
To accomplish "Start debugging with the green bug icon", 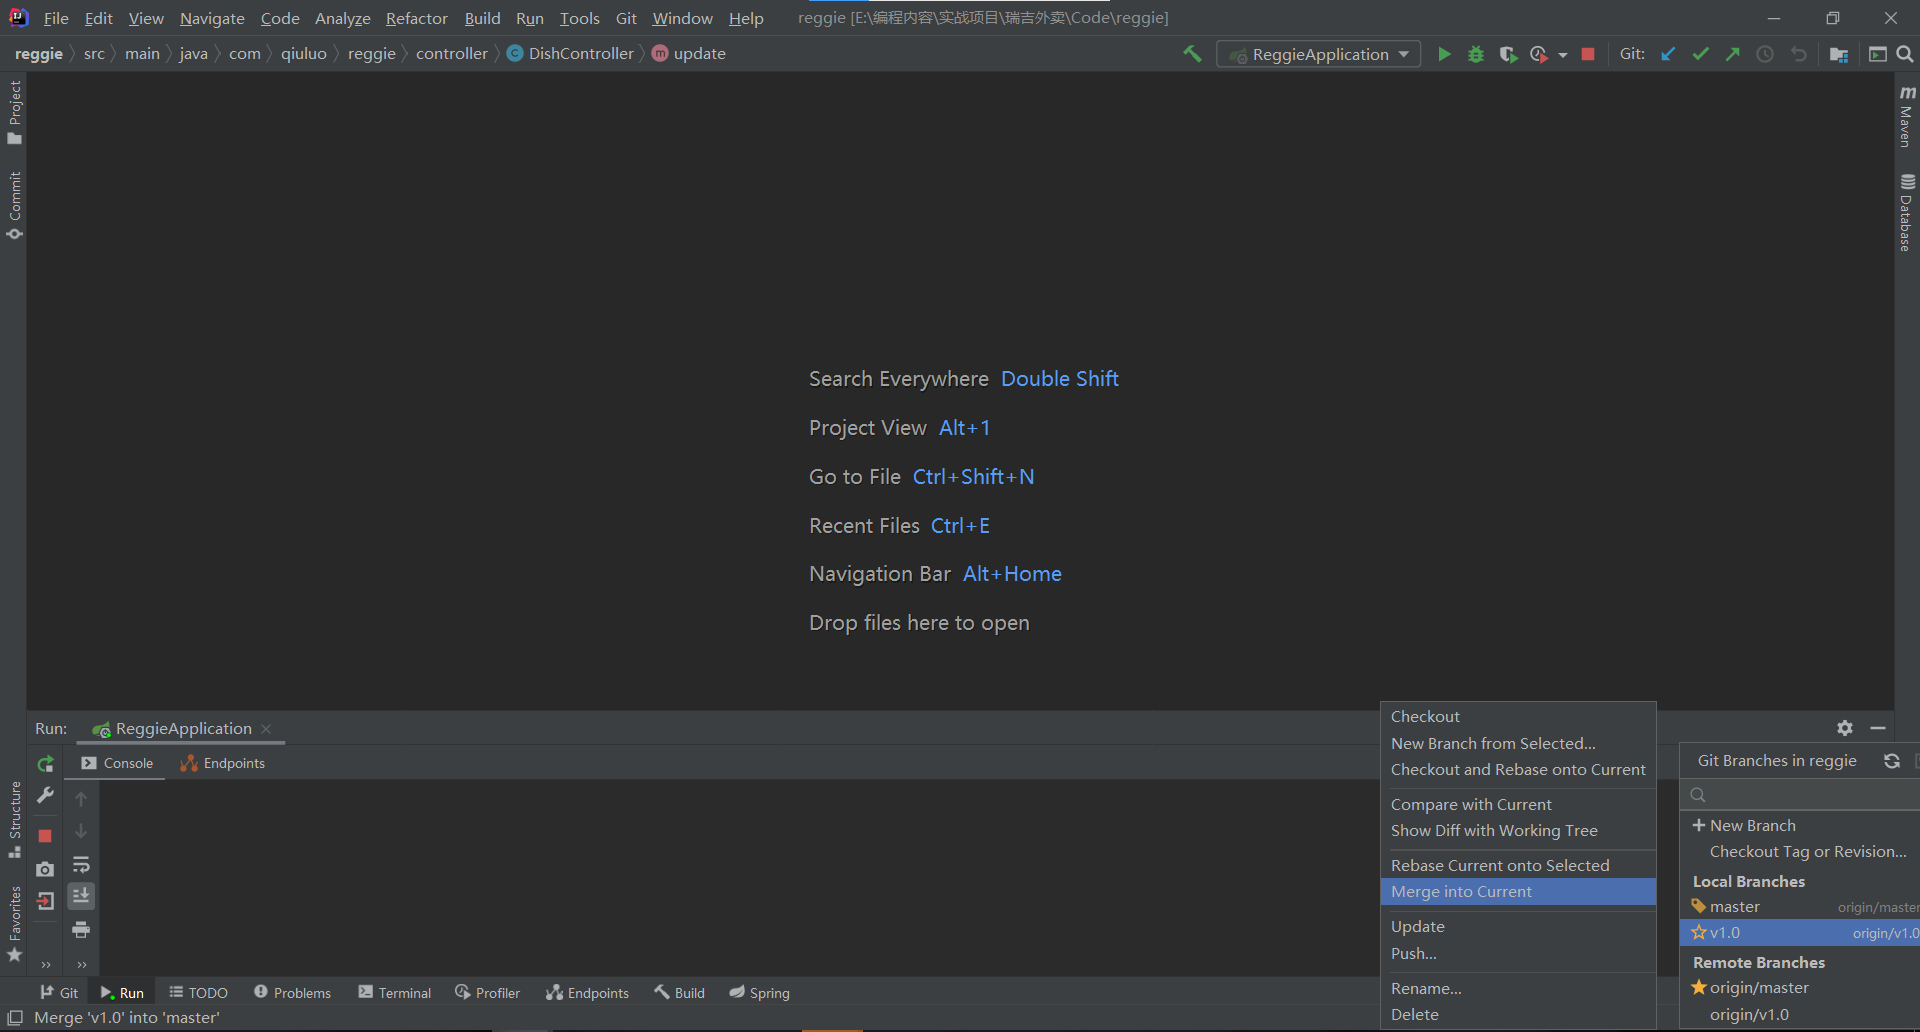I will [1476, 54].
